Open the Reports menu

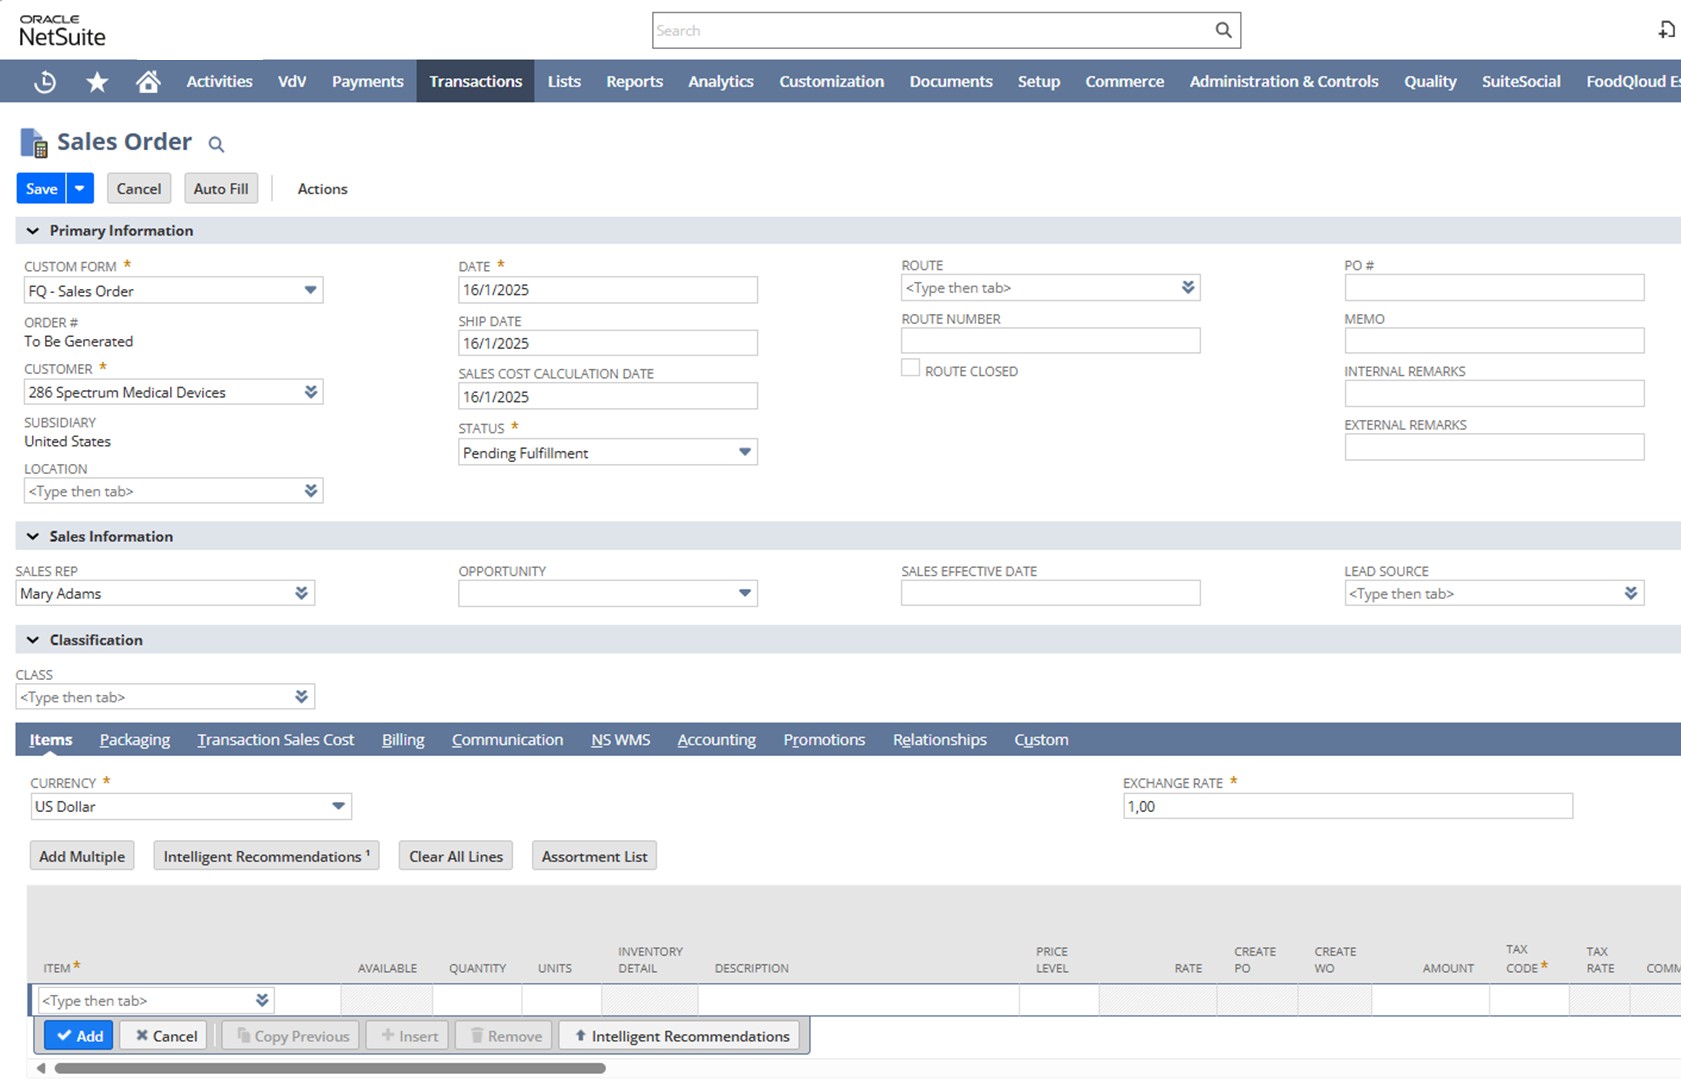coord(634,81)
